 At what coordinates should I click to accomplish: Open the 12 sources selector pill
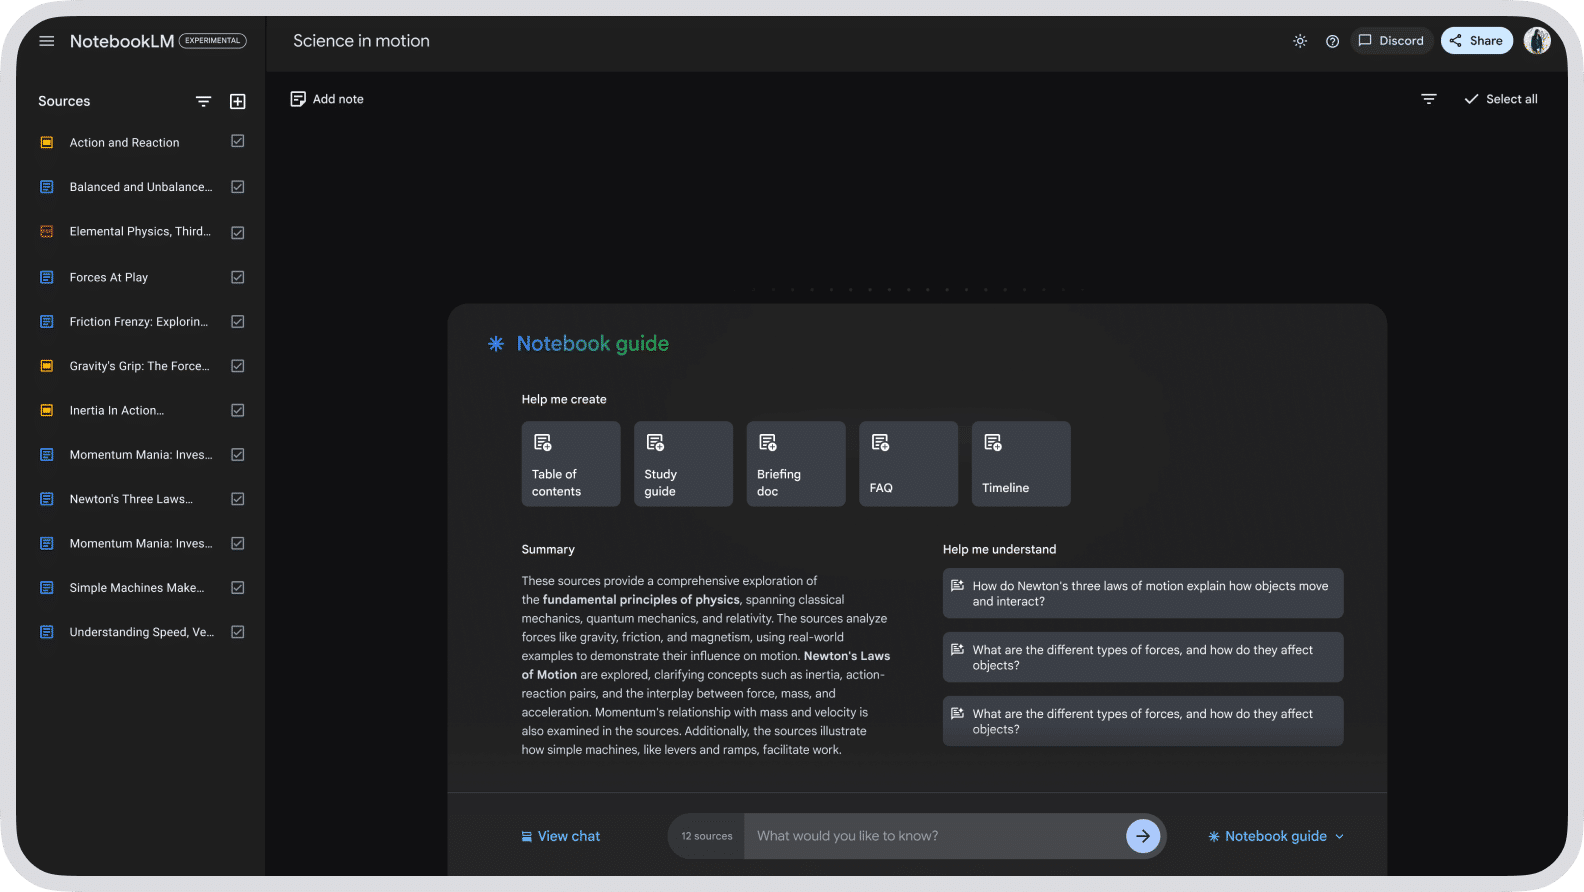coord(707,836)
